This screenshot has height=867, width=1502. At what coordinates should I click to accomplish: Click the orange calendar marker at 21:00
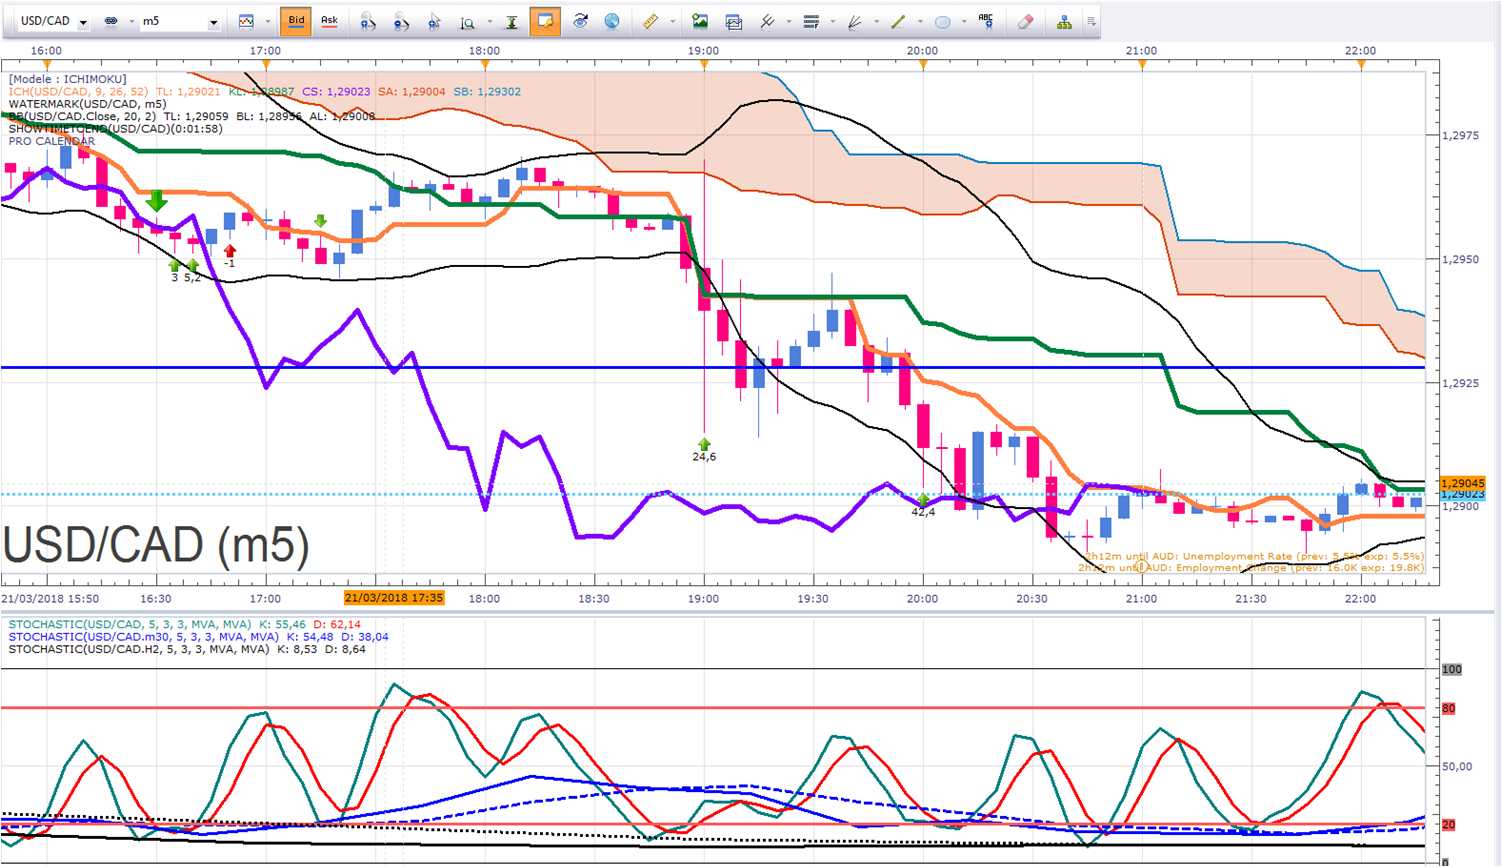pos(1142,64)
